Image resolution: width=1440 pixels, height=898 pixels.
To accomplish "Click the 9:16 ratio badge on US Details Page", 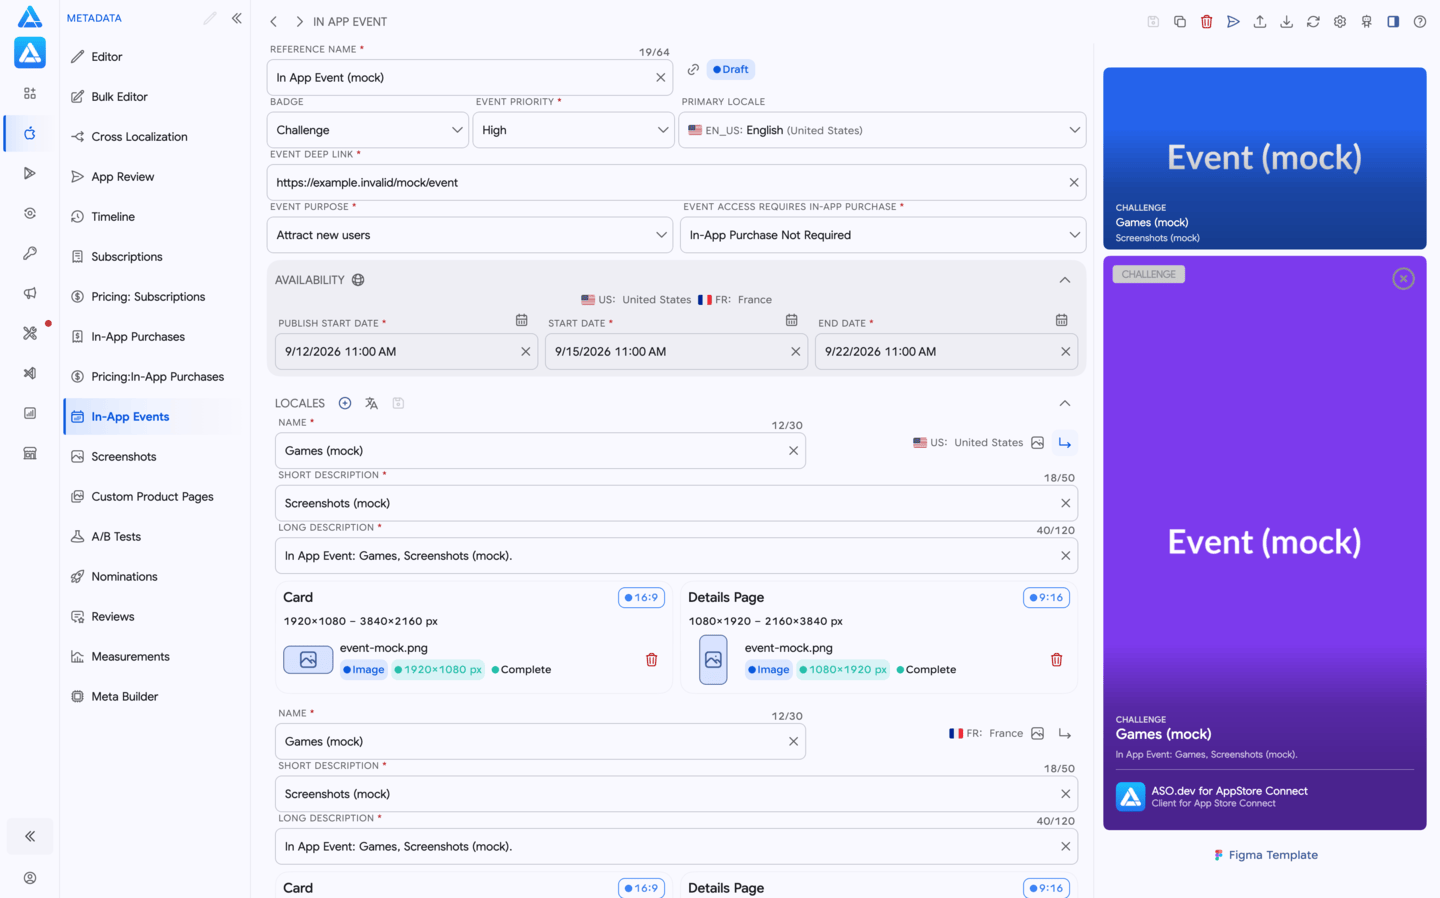I will pos(1046,598).
